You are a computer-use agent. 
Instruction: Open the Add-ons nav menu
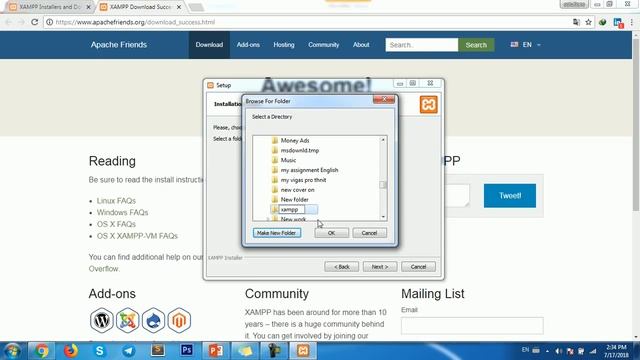pos(248,45)
